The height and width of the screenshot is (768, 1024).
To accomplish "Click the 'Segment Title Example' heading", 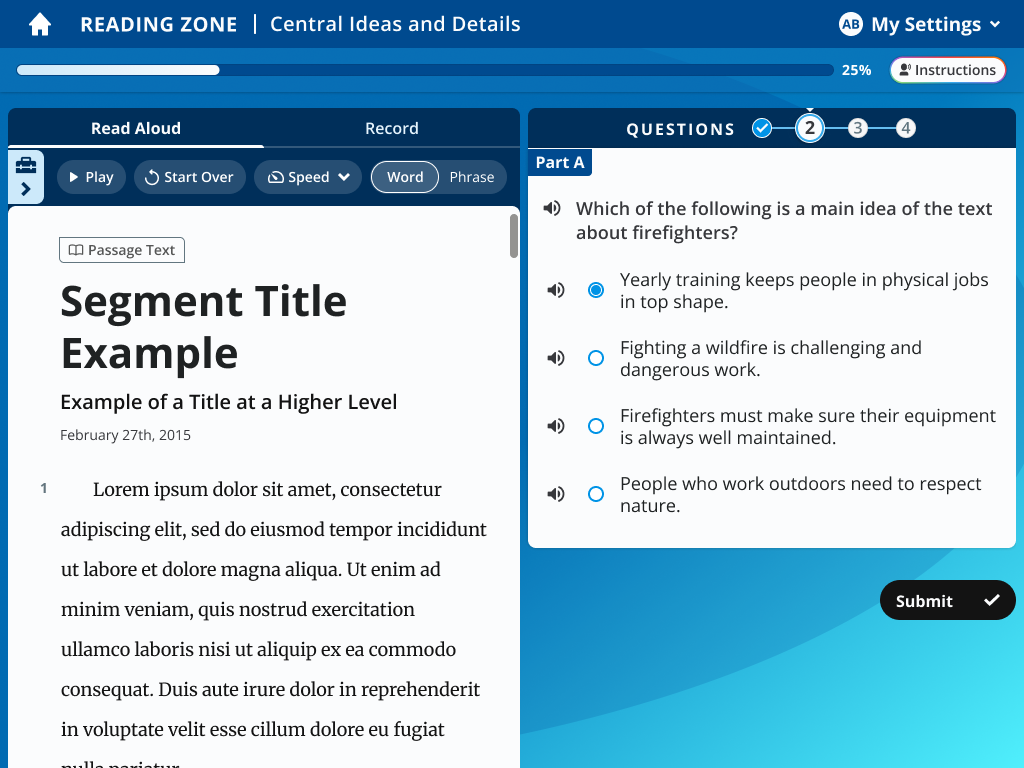I will tap(204, 327).
